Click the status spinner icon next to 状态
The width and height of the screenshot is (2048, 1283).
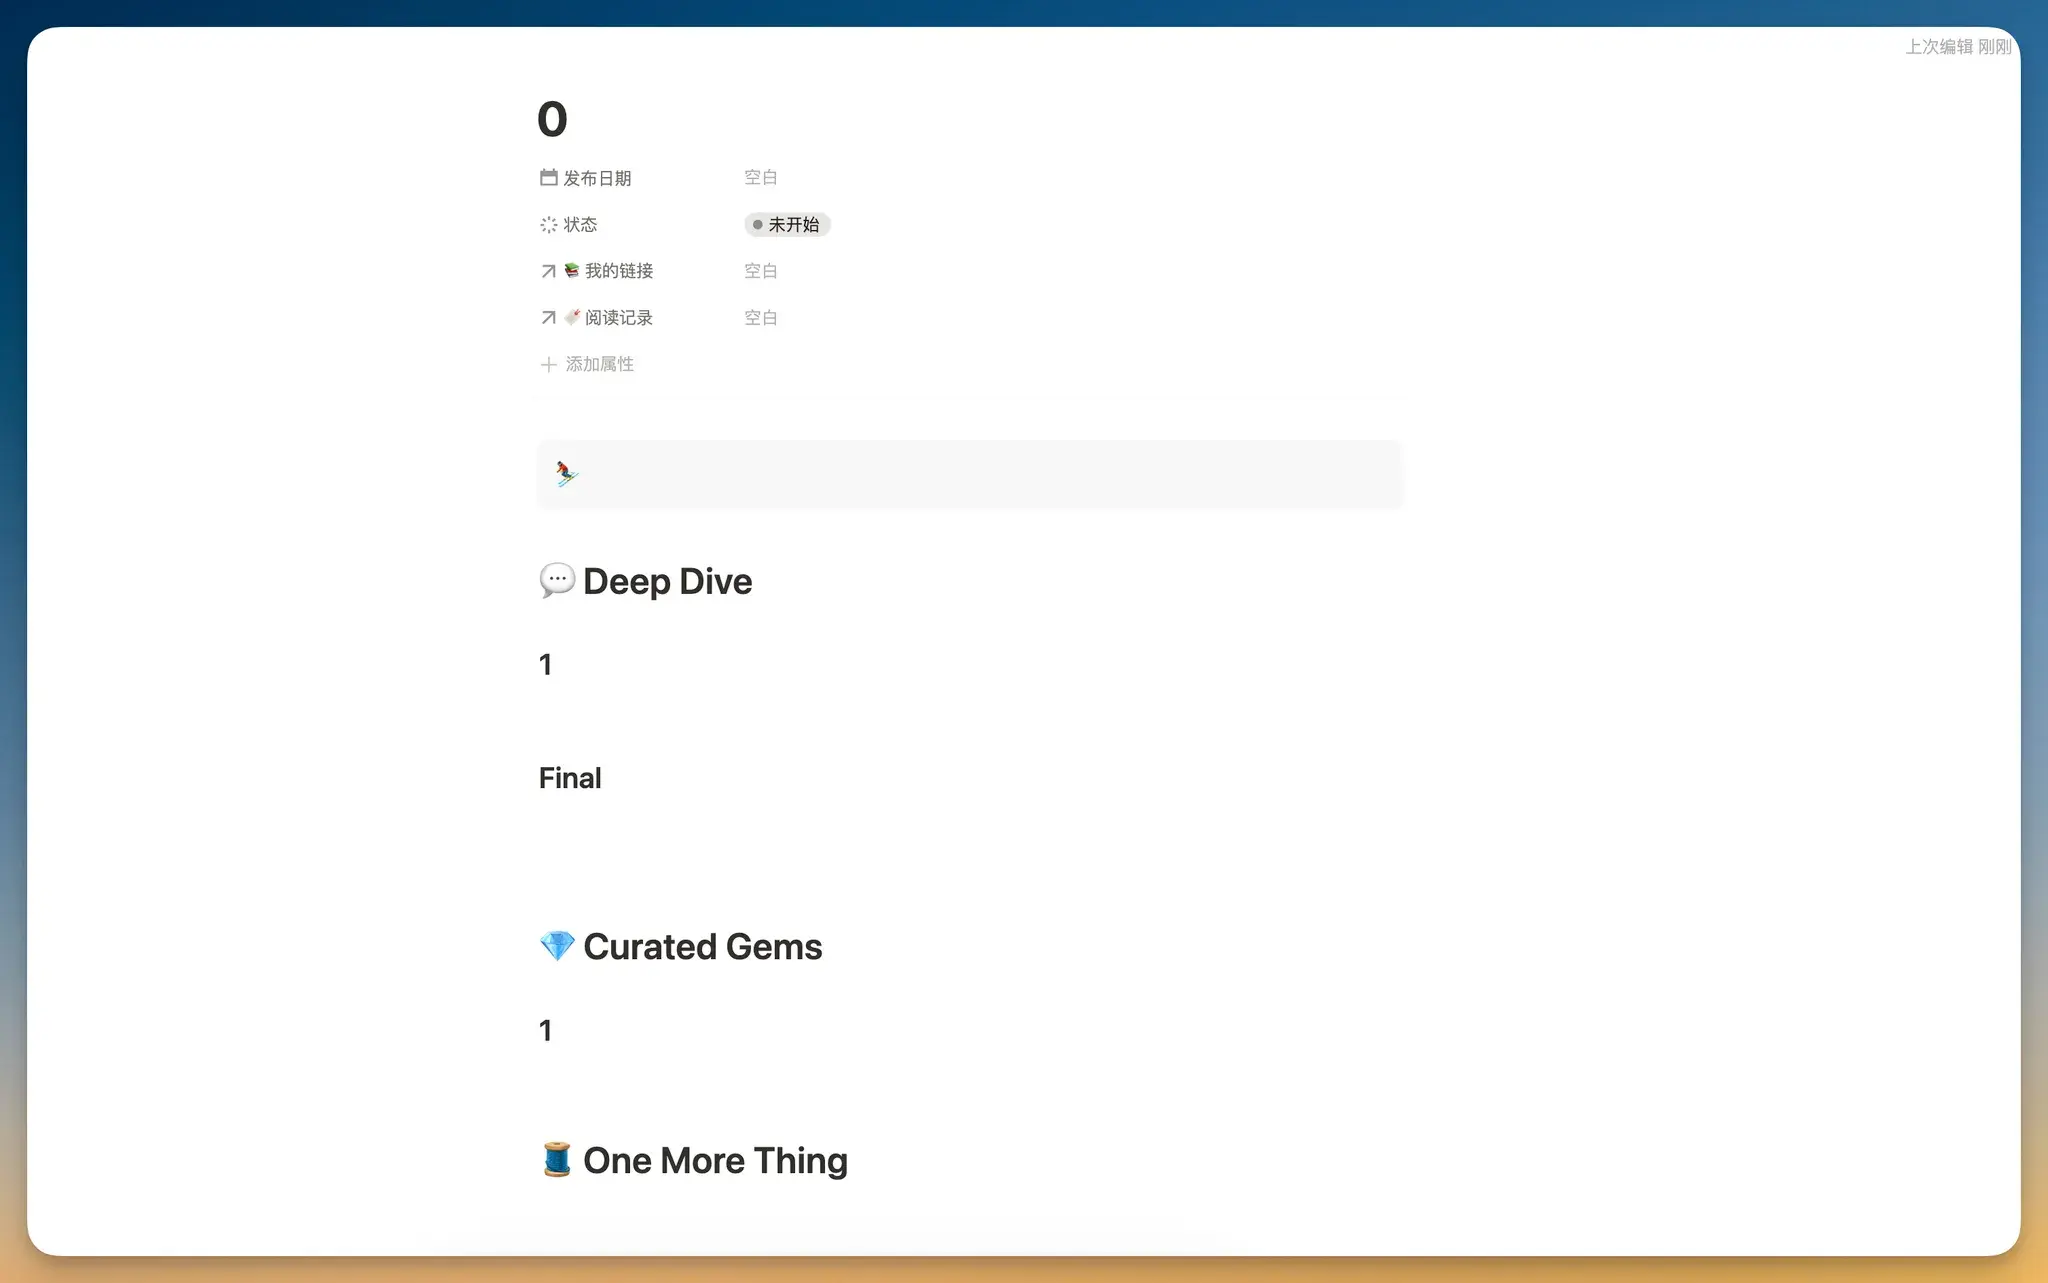point(548,224)
